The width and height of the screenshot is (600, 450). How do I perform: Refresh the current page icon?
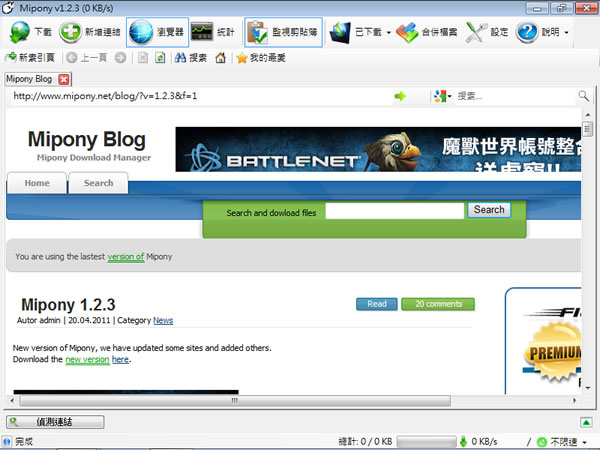[x=160, y=58]
